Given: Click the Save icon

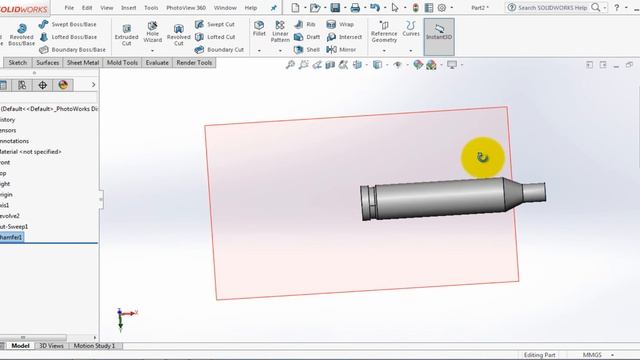Looking at the screenshot, I should pyautogui.click(x=335, y=8).
